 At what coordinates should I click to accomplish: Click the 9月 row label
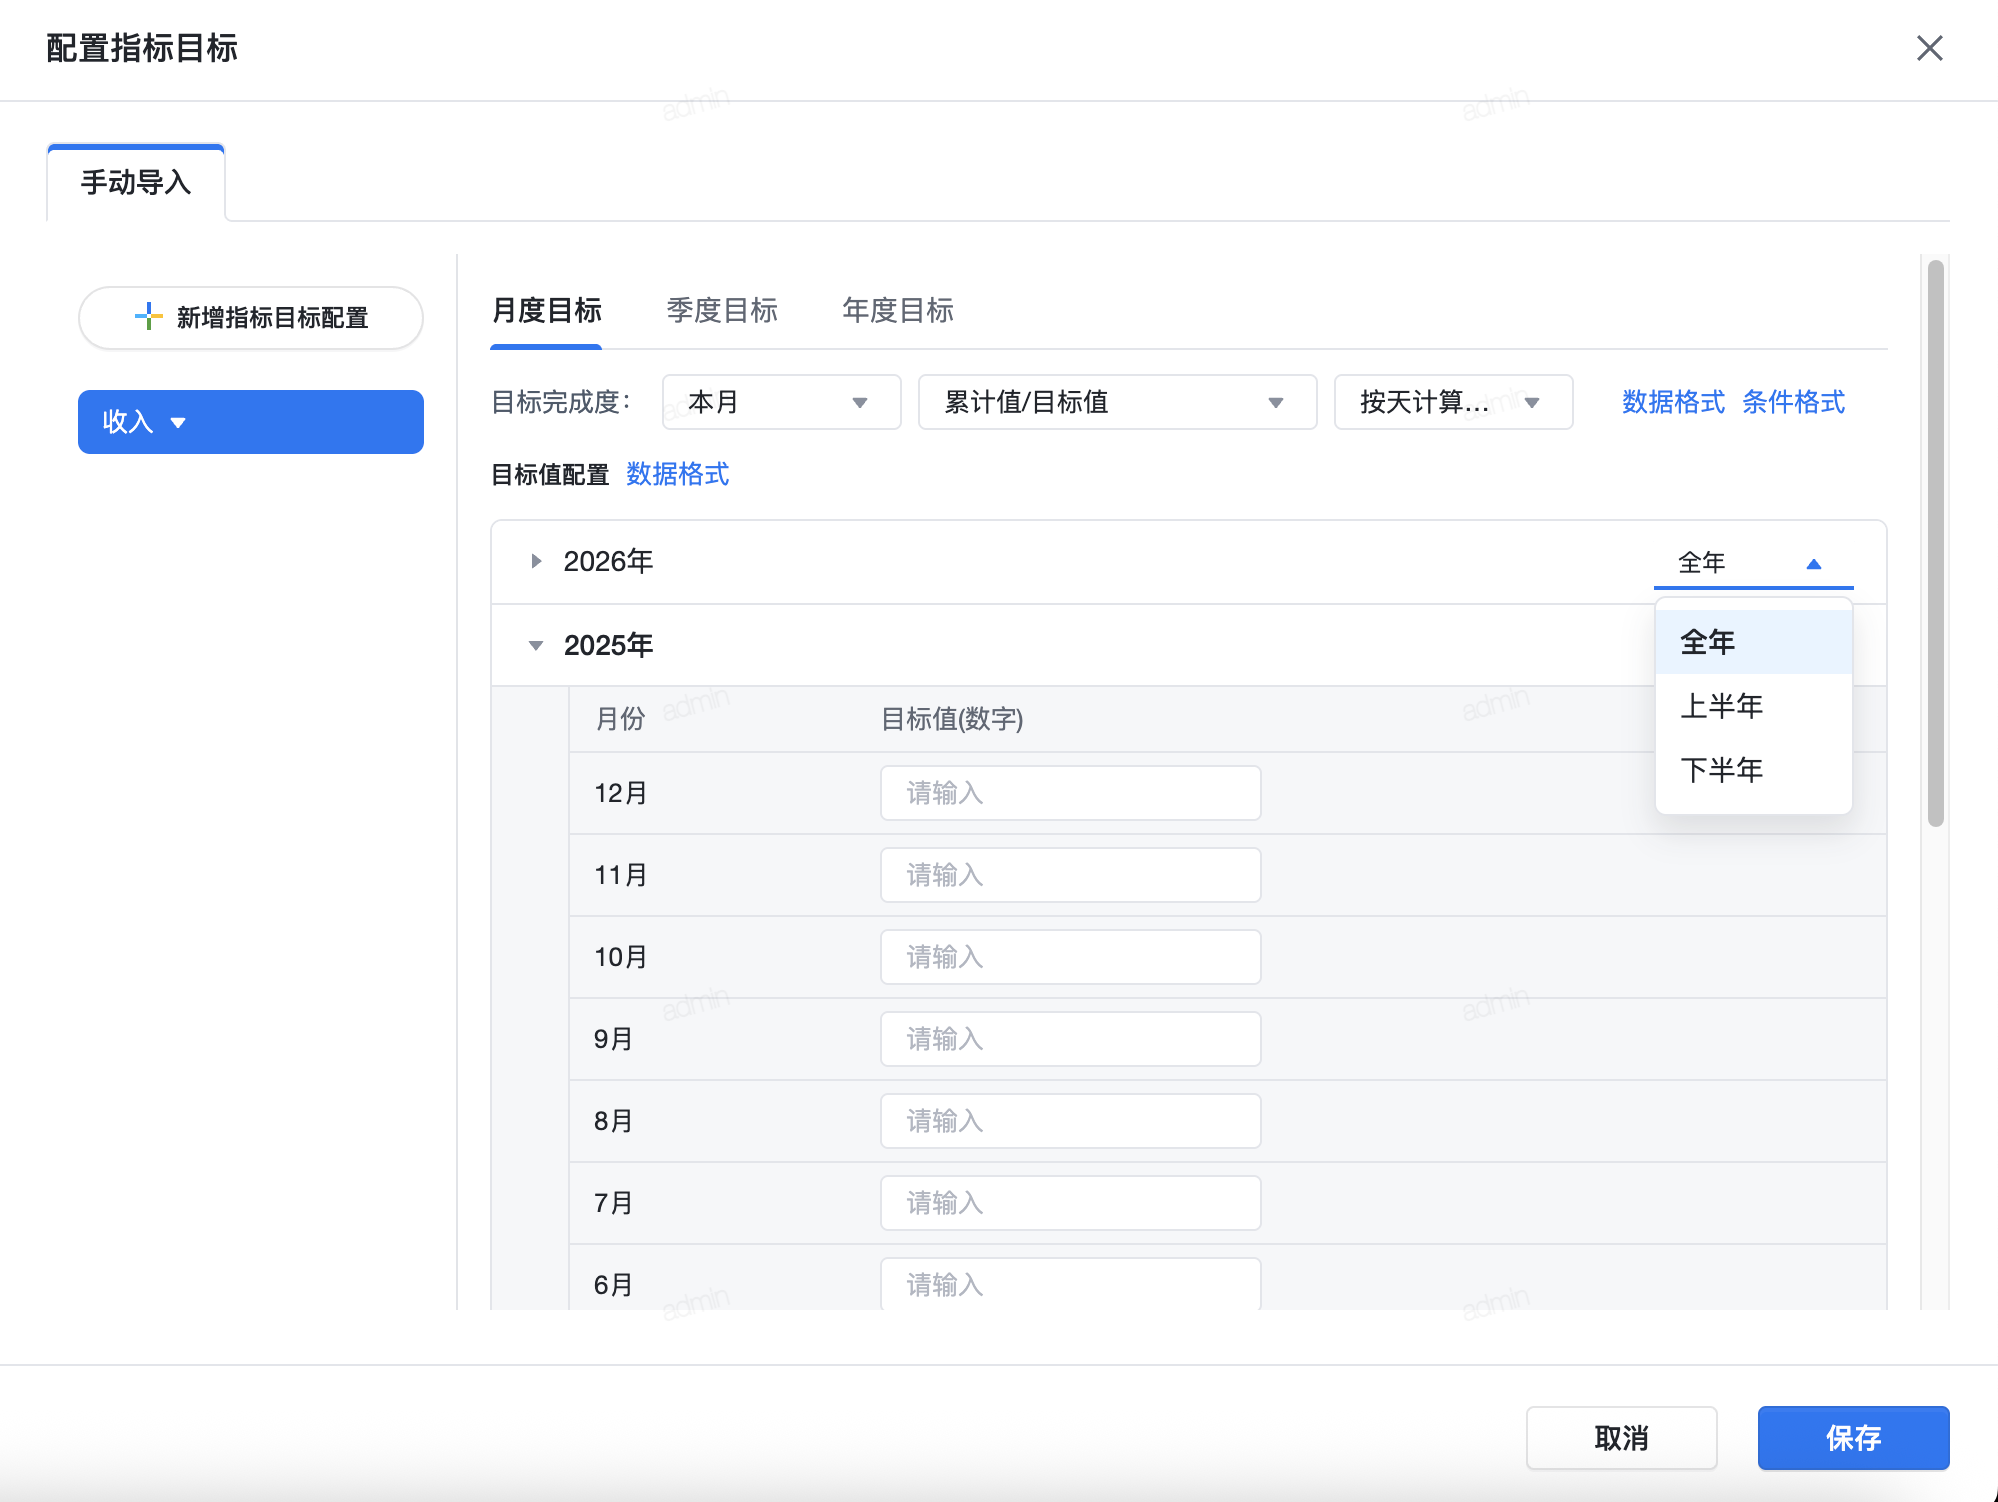coord(613,1039)
